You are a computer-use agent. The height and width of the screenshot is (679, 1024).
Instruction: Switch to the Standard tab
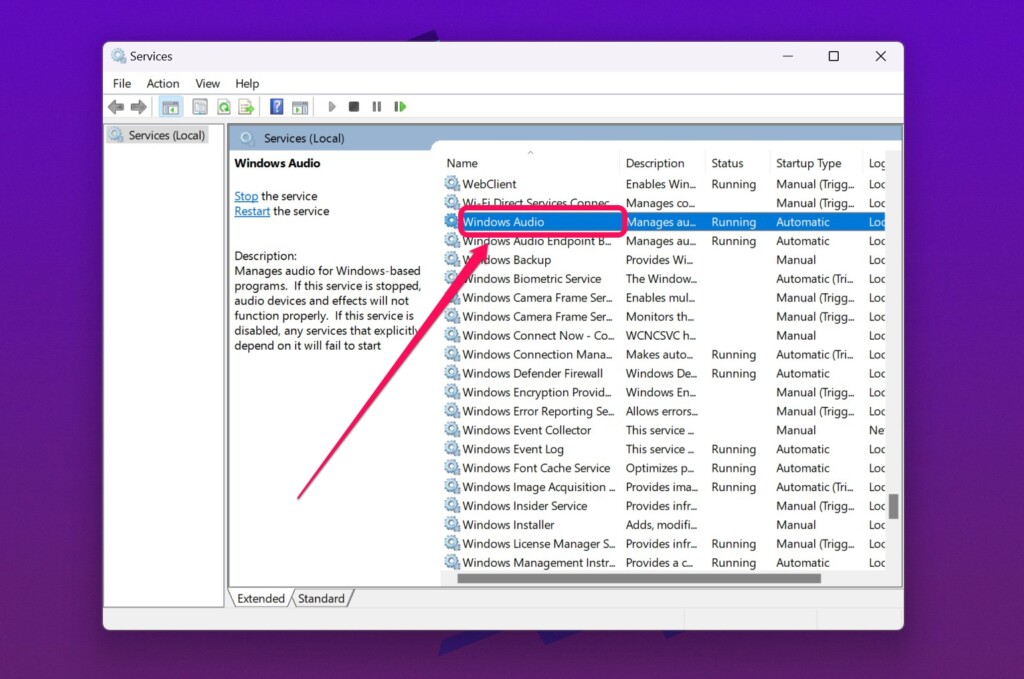(x=321, y=599)
